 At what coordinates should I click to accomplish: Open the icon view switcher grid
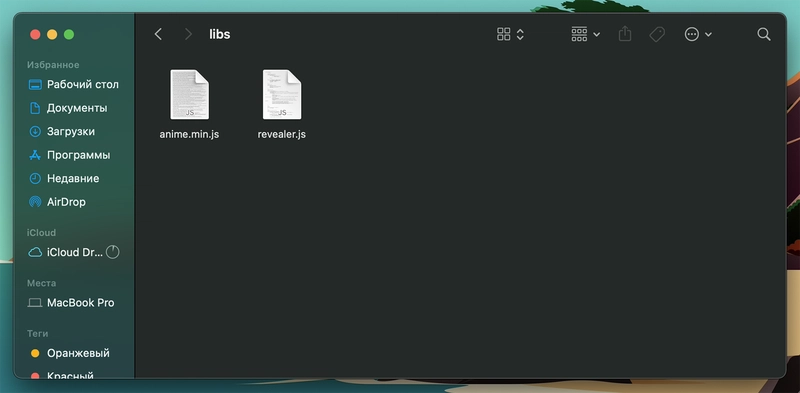click(x=510, y=34)
